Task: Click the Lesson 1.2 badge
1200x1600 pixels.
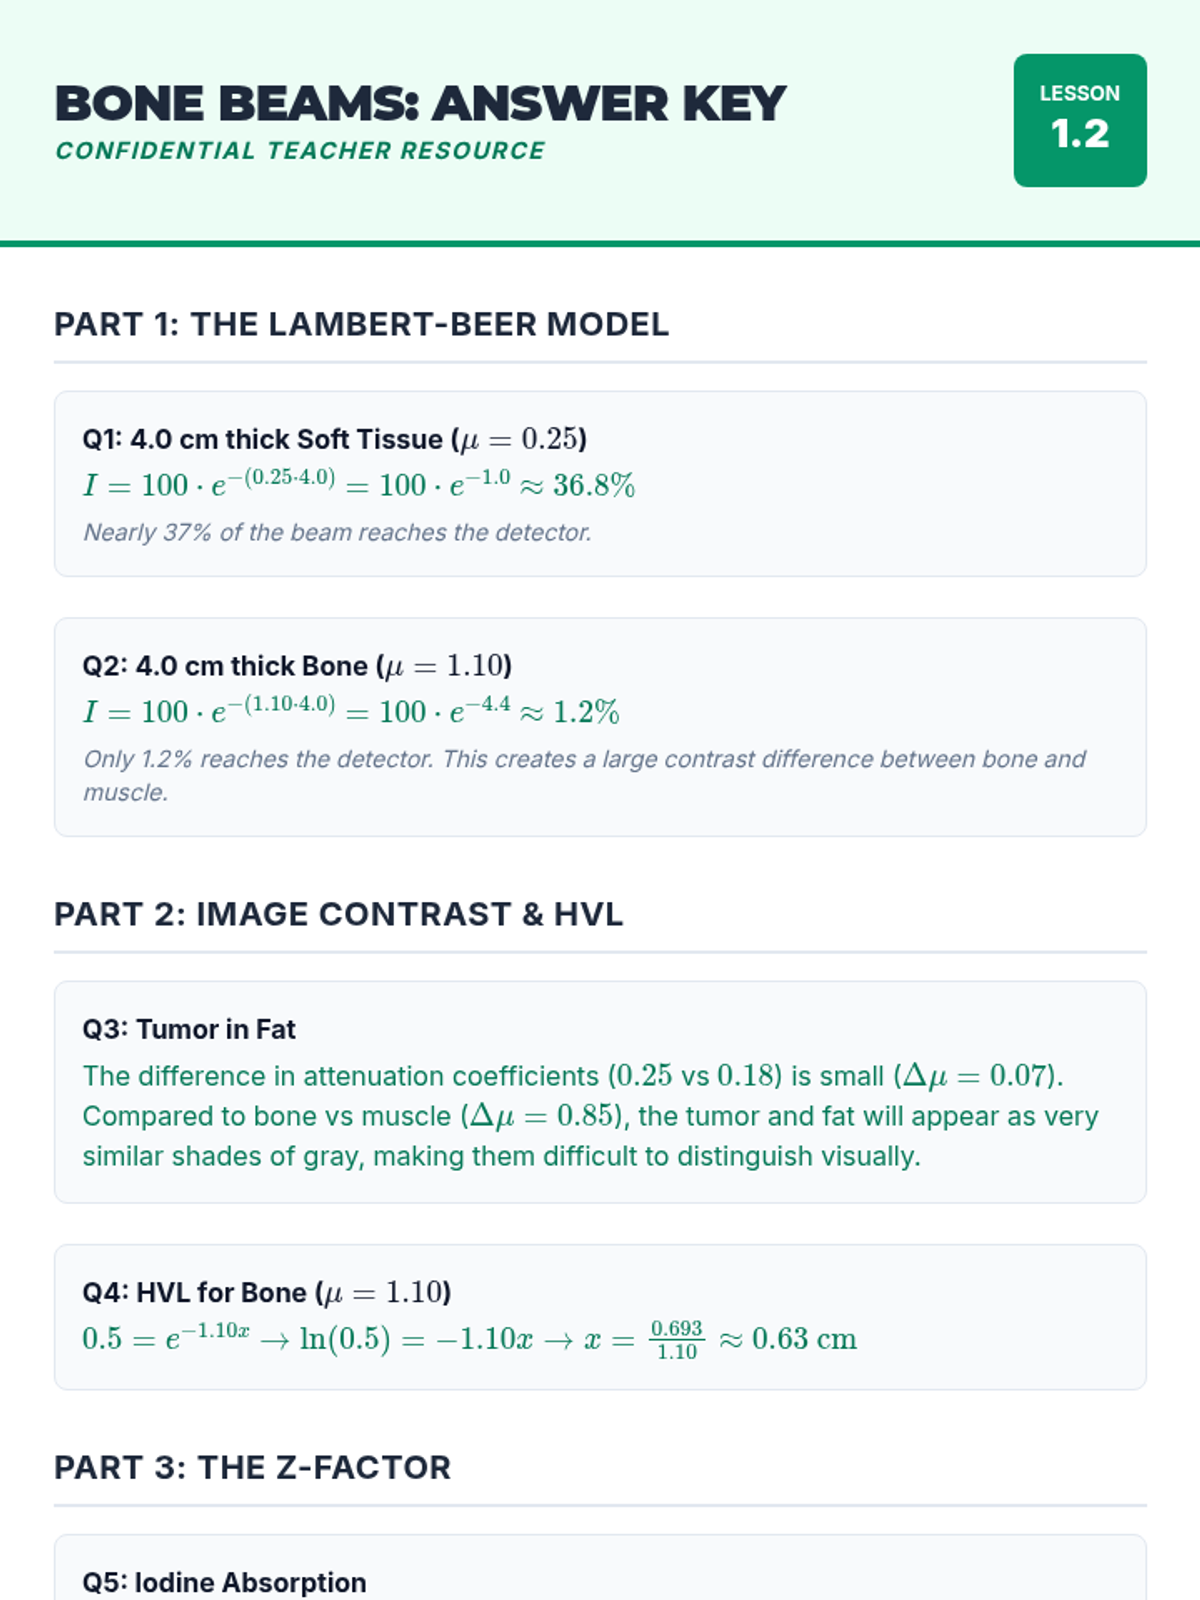Action: pyautogui.click(x=1079, y=120)
